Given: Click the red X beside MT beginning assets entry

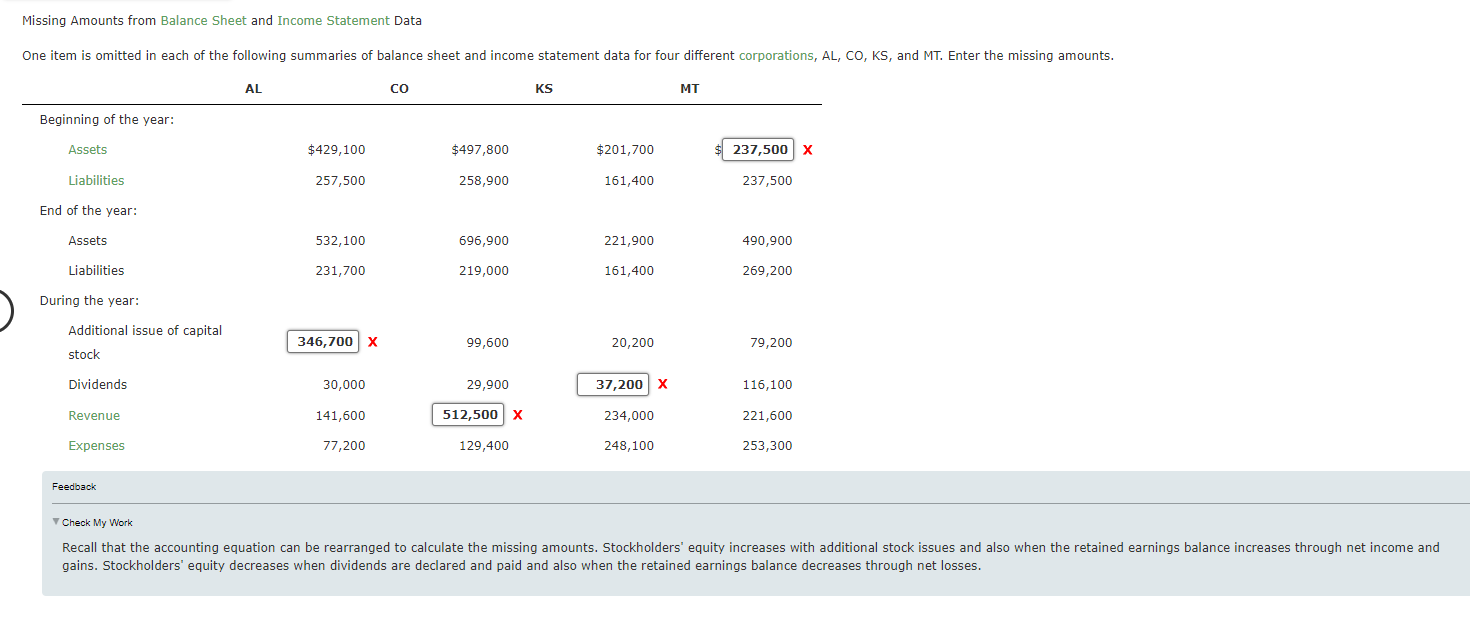Looking at the screenshot, I should coord(807,149).
